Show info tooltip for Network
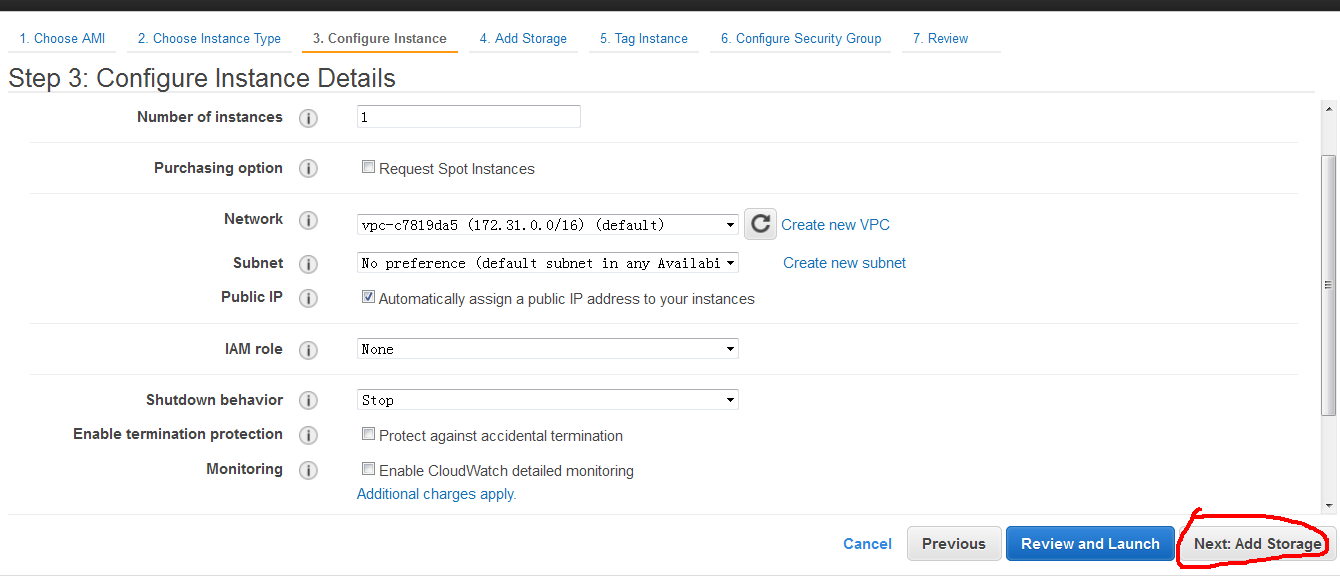Viewport: 1340px width, 583px height. pos(308,220)
